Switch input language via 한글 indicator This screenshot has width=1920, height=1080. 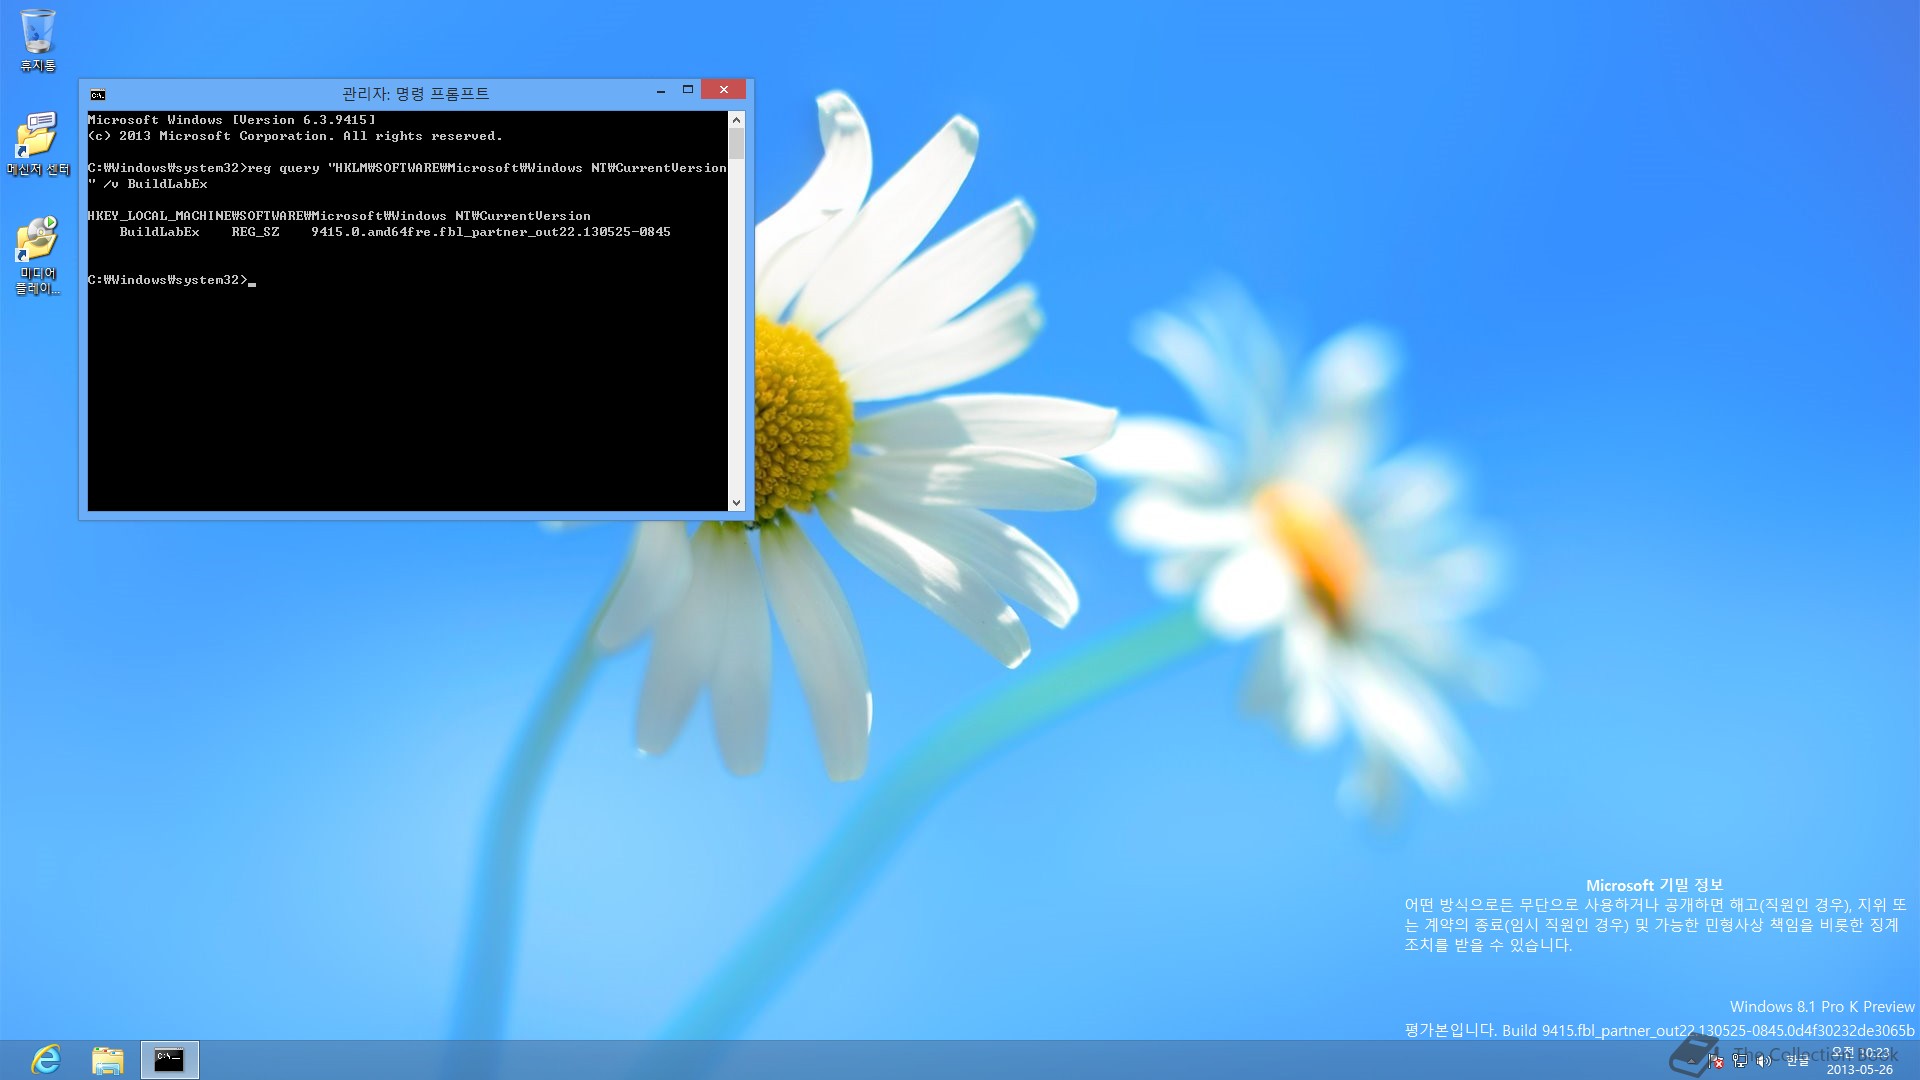click(x=1798, y=1061)
